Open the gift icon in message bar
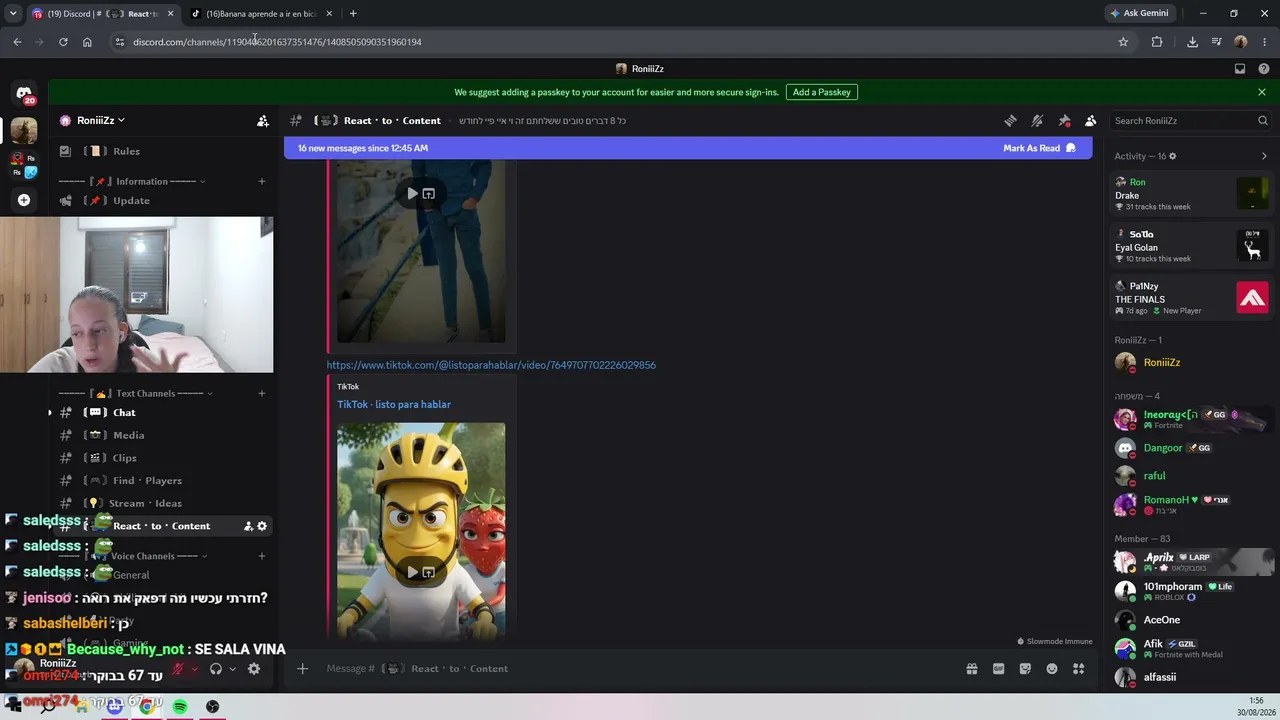 (x=971, y=669)
